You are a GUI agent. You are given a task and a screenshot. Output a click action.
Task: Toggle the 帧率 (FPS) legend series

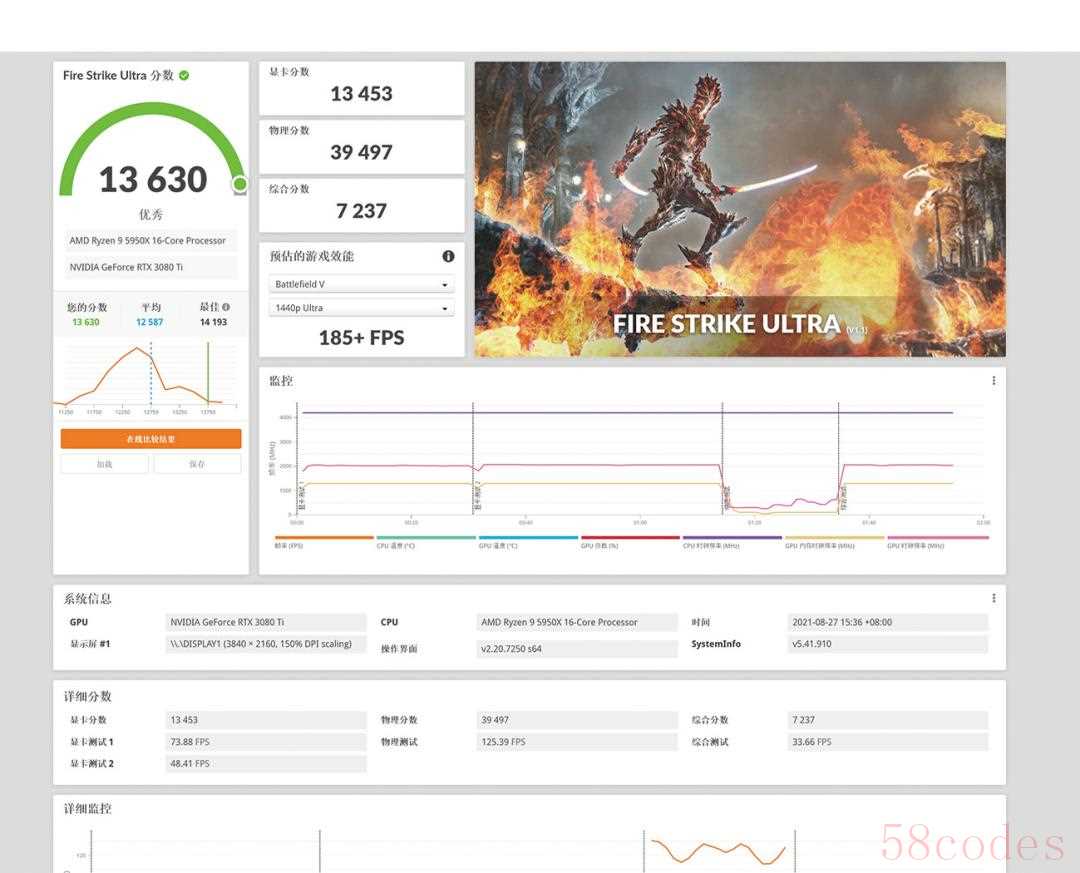(x=290, y=545)
